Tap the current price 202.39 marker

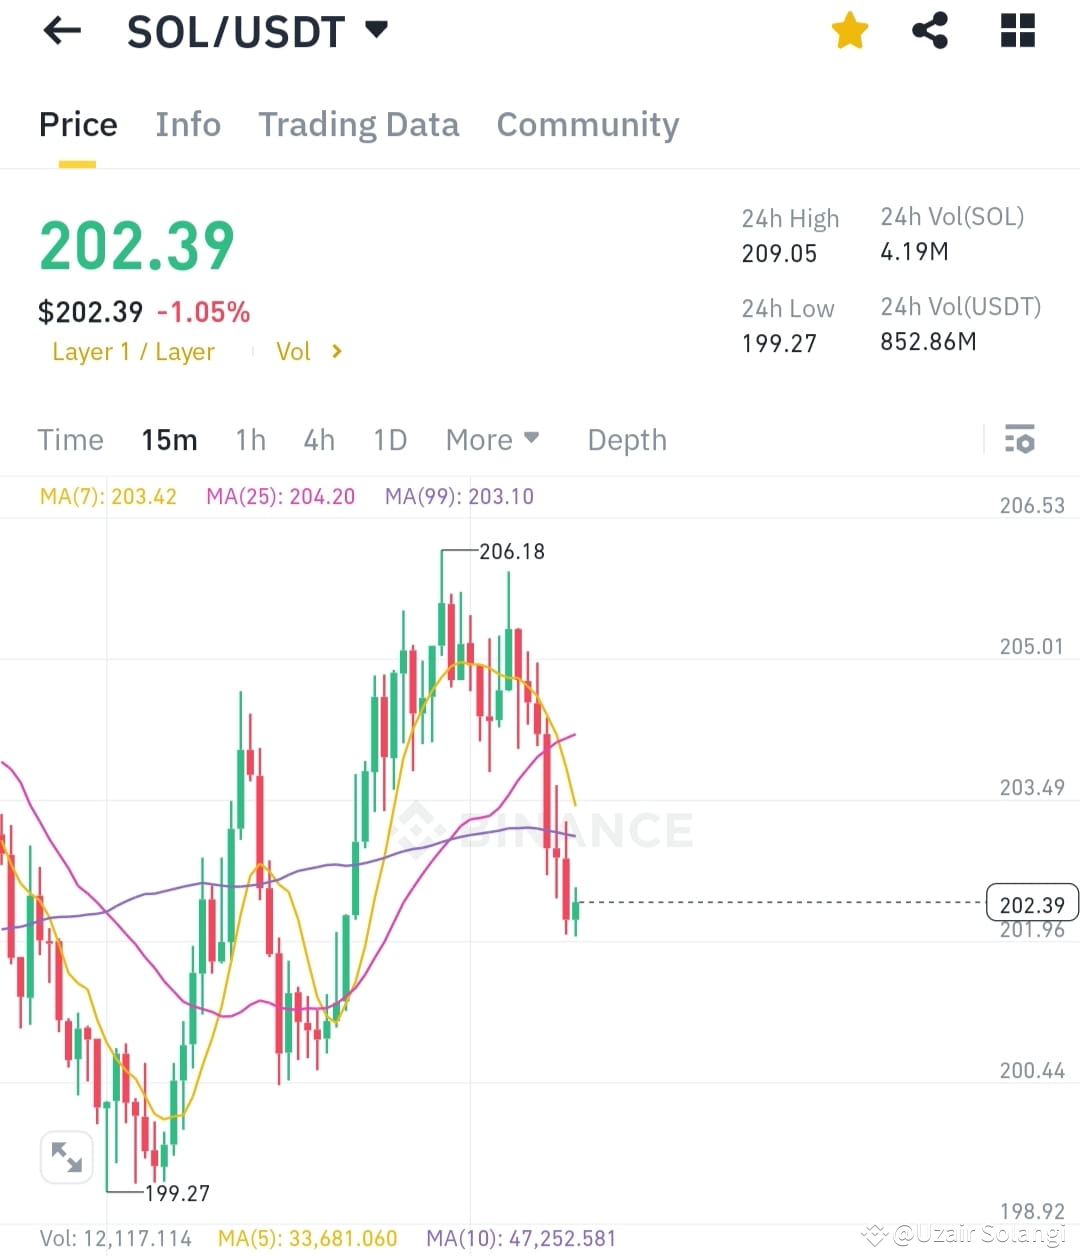coord(1032,902)
